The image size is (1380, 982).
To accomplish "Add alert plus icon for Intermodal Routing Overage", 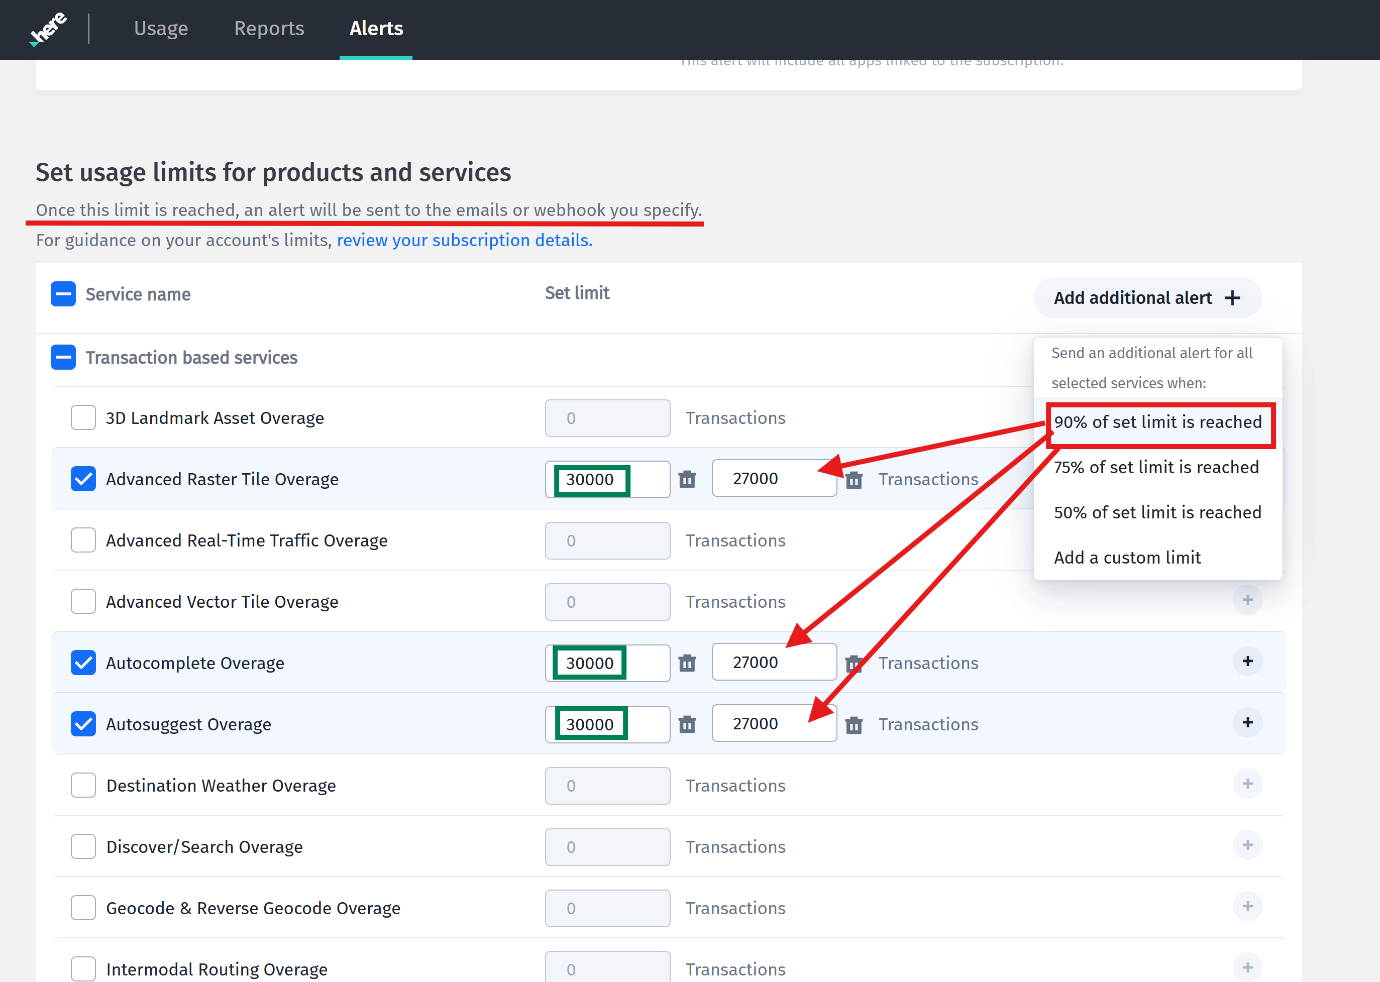I will click(x=1248, y=967).
